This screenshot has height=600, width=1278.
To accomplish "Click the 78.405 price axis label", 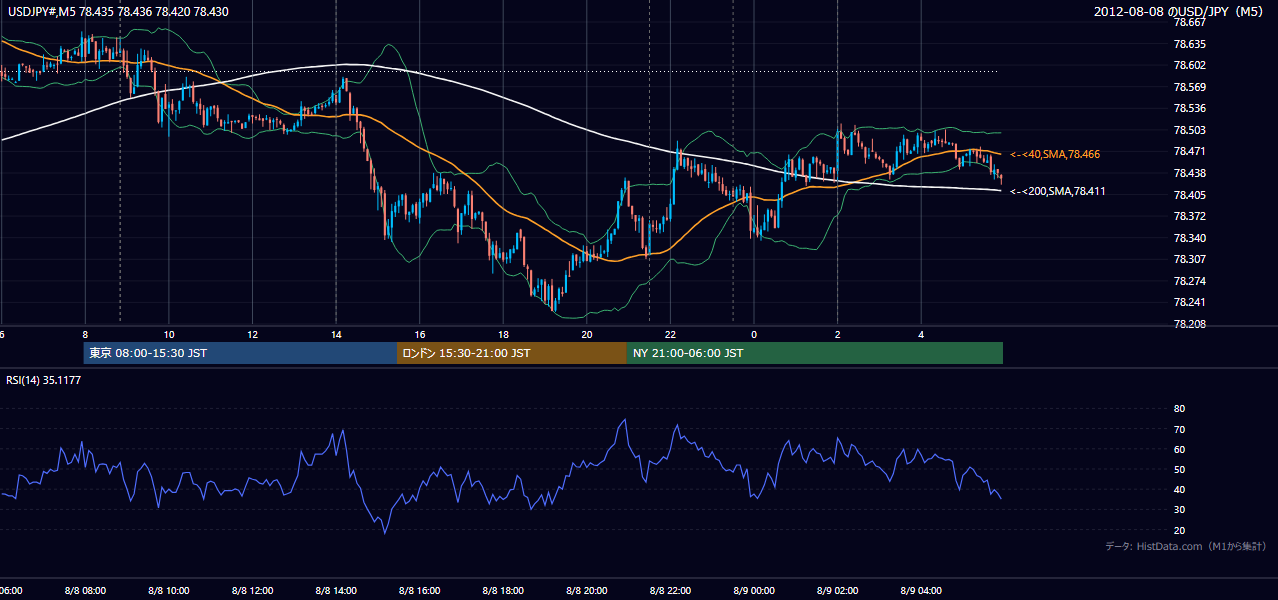I will [x=1190, y=195].
